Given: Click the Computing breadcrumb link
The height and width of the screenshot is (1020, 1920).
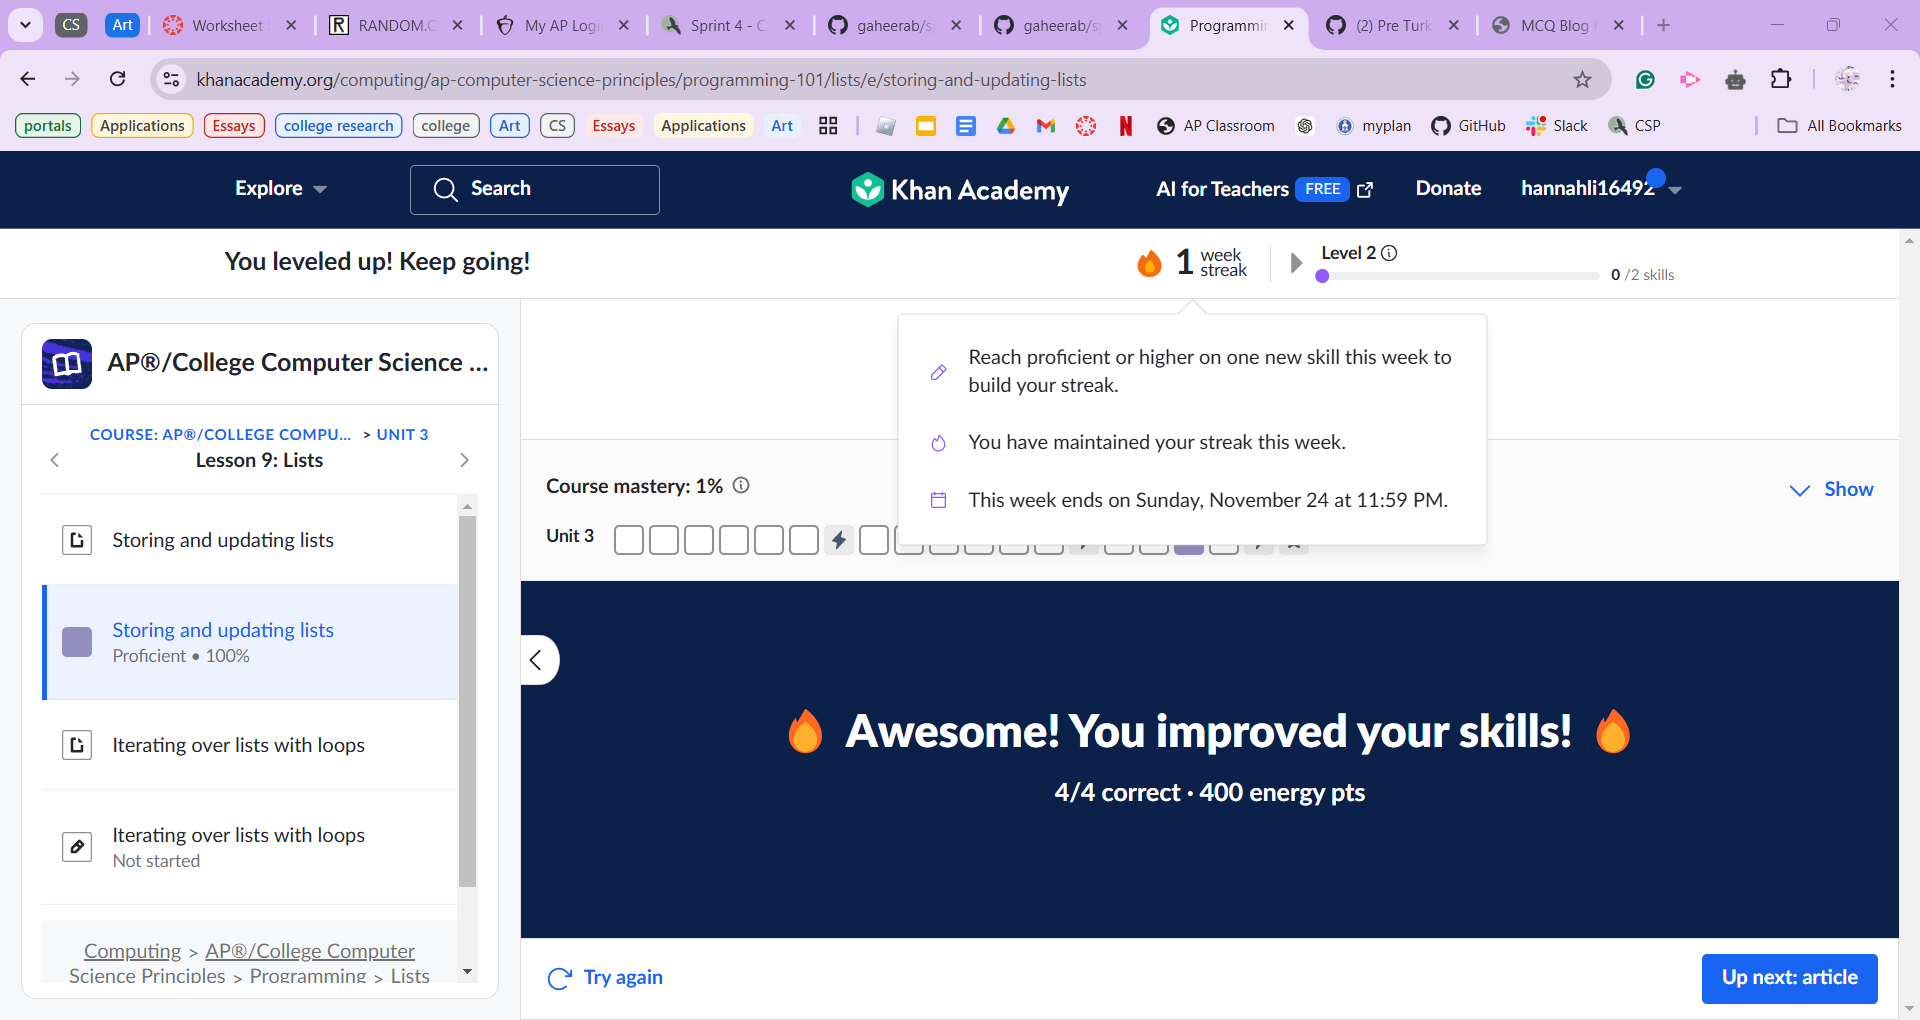Looking at the screenshot, I should pos(133,951).
